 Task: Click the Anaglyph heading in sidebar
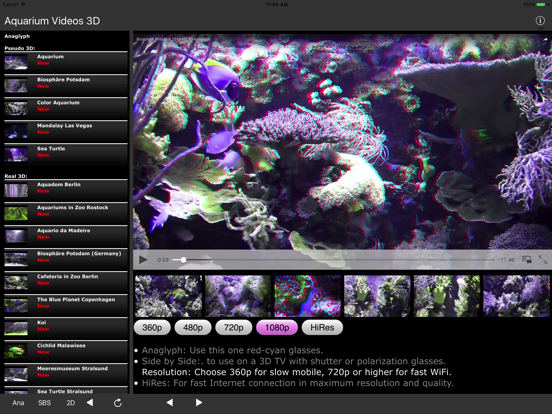click(x=17, y=36)
